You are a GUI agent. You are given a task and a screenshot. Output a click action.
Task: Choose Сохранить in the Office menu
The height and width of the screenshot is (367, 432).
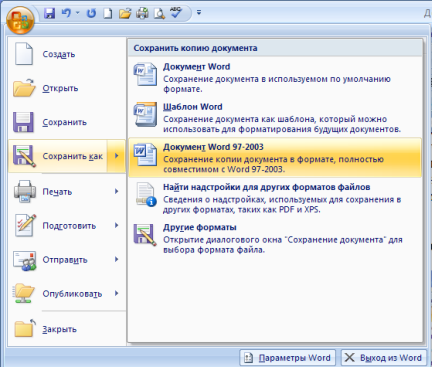coord(67,122)
